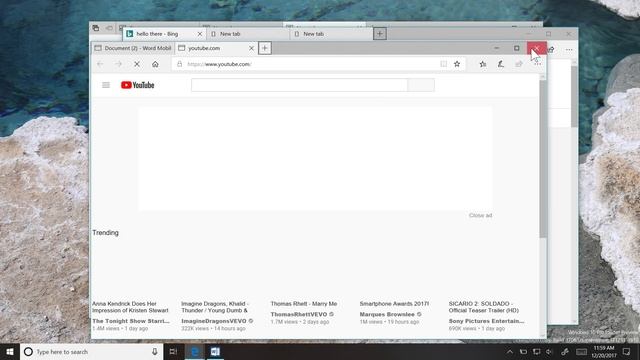This screenshot has width=640, height=360.
Task: Go to the browser home page
Action: (155, 64)
